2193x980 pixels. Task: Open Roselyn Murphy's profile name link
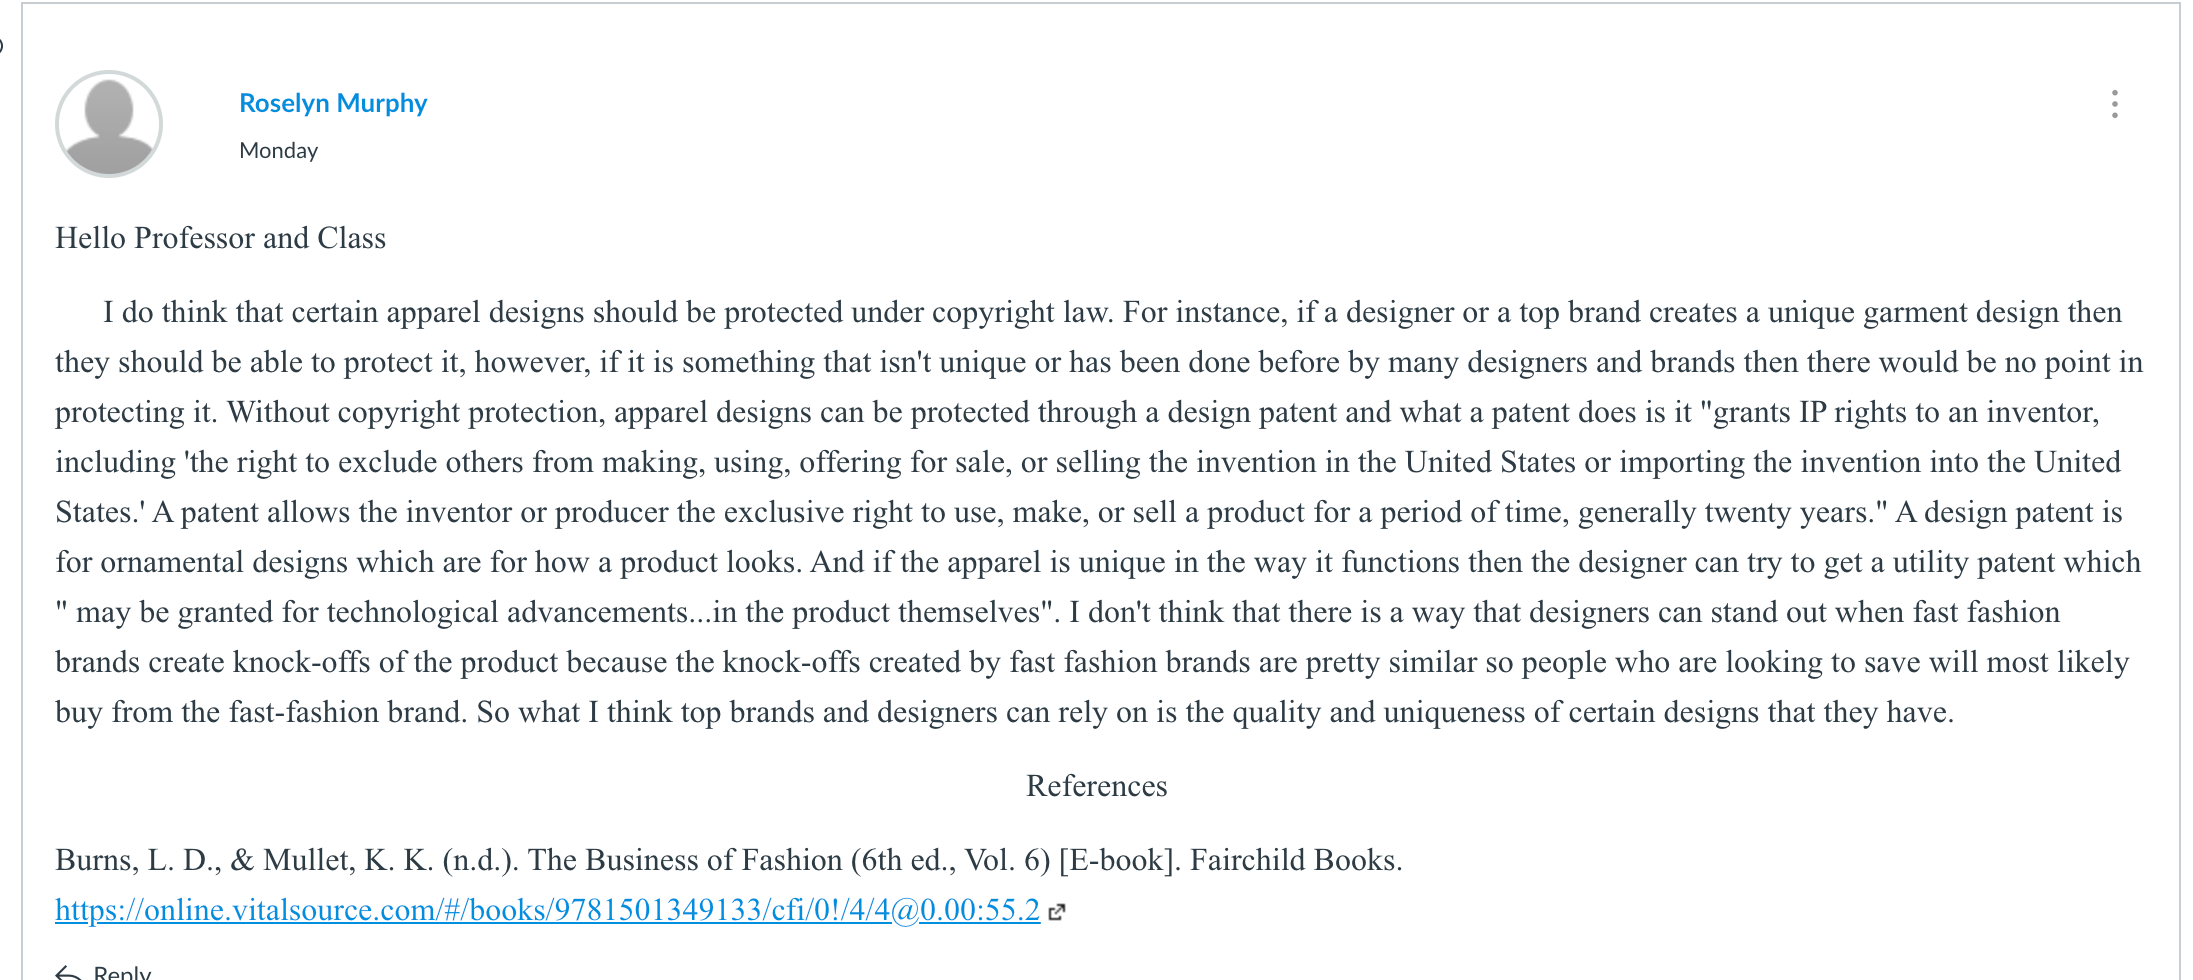[x=333, y=103]
